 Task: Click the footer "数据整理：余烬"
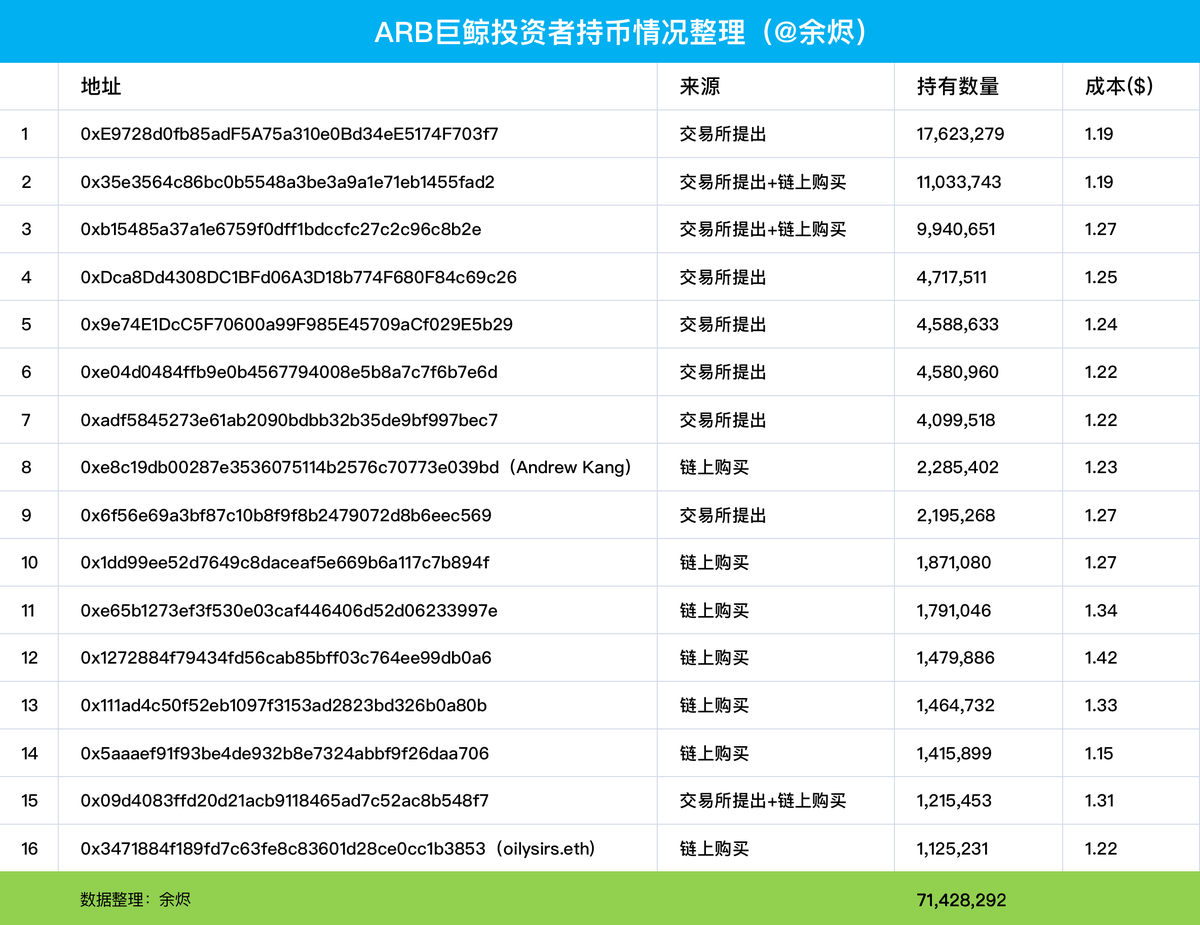tap(135, 899)
